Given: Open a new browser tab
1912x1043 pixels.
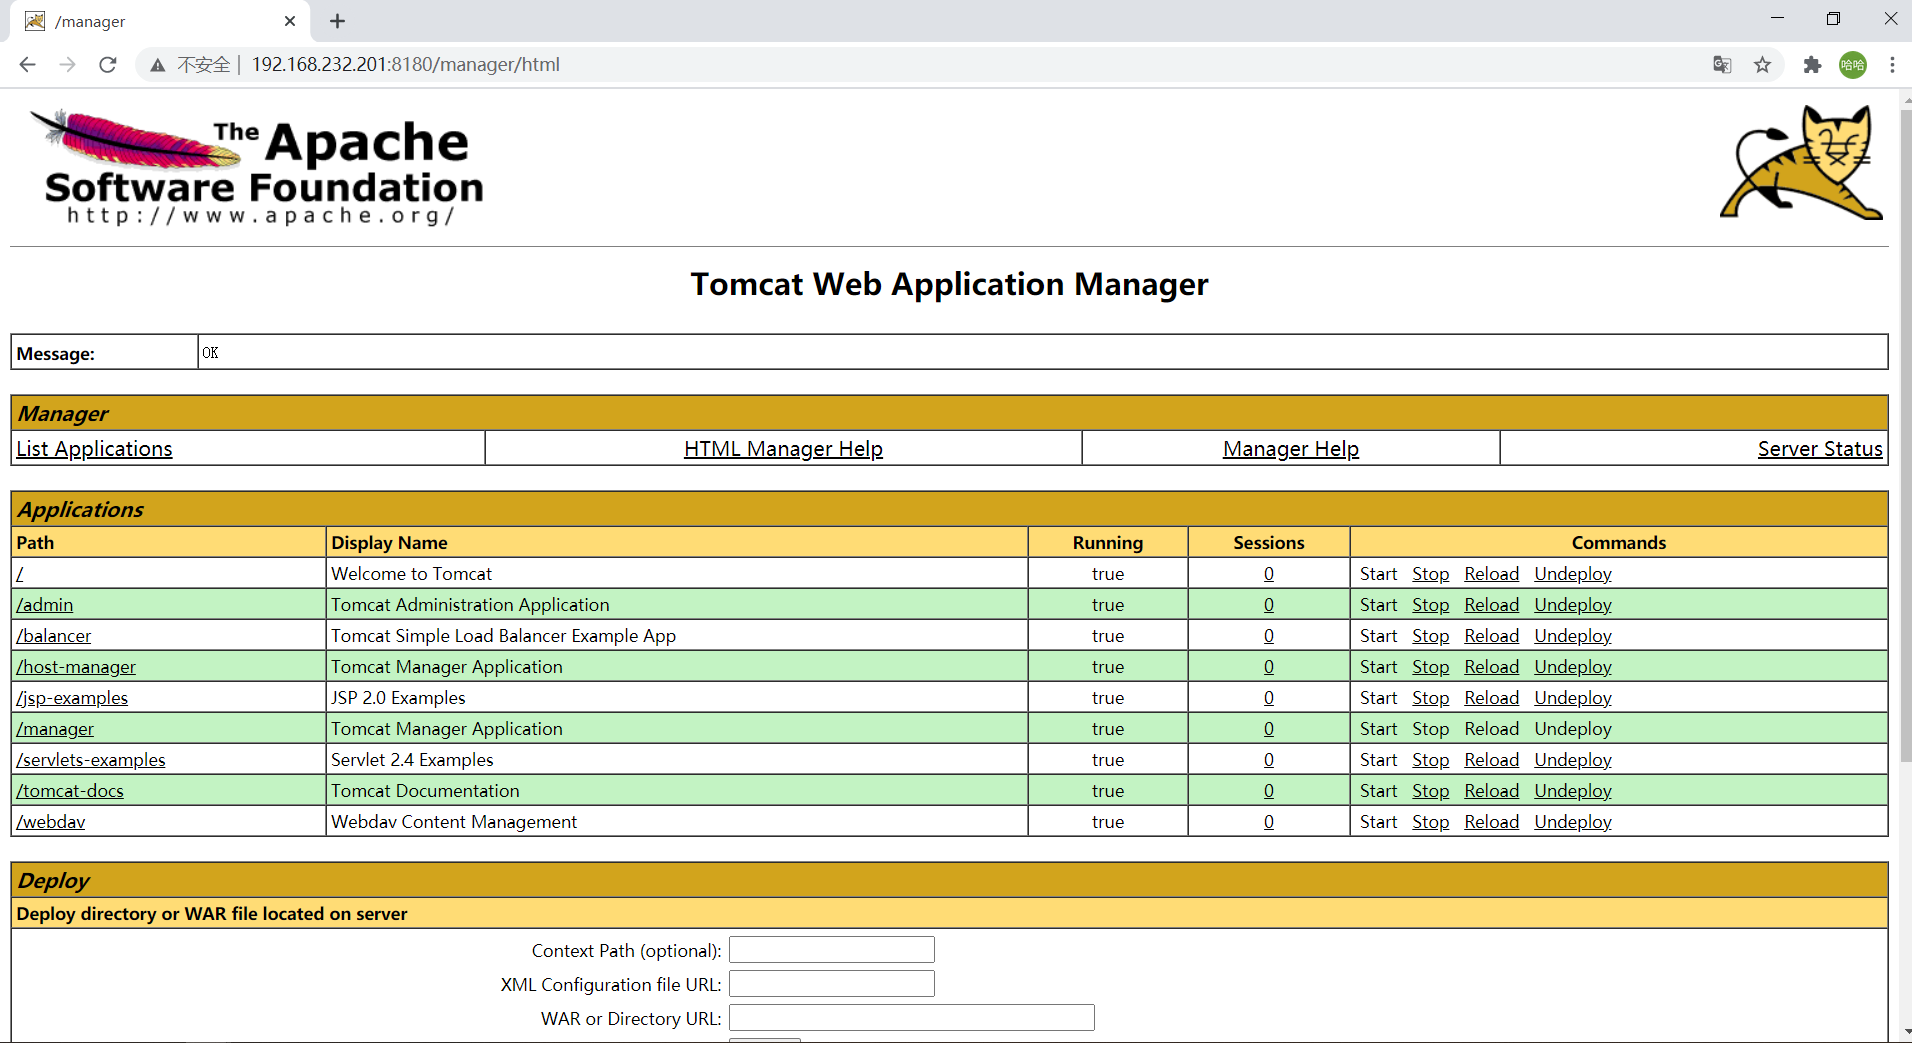Looking at the screenshot, I should click(337, 21).
